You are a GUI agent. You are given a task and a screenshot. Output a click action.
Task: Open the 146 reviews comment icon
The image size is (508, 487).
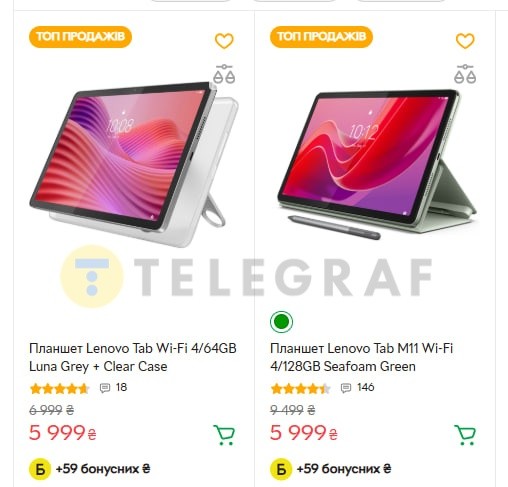point(346,388)
